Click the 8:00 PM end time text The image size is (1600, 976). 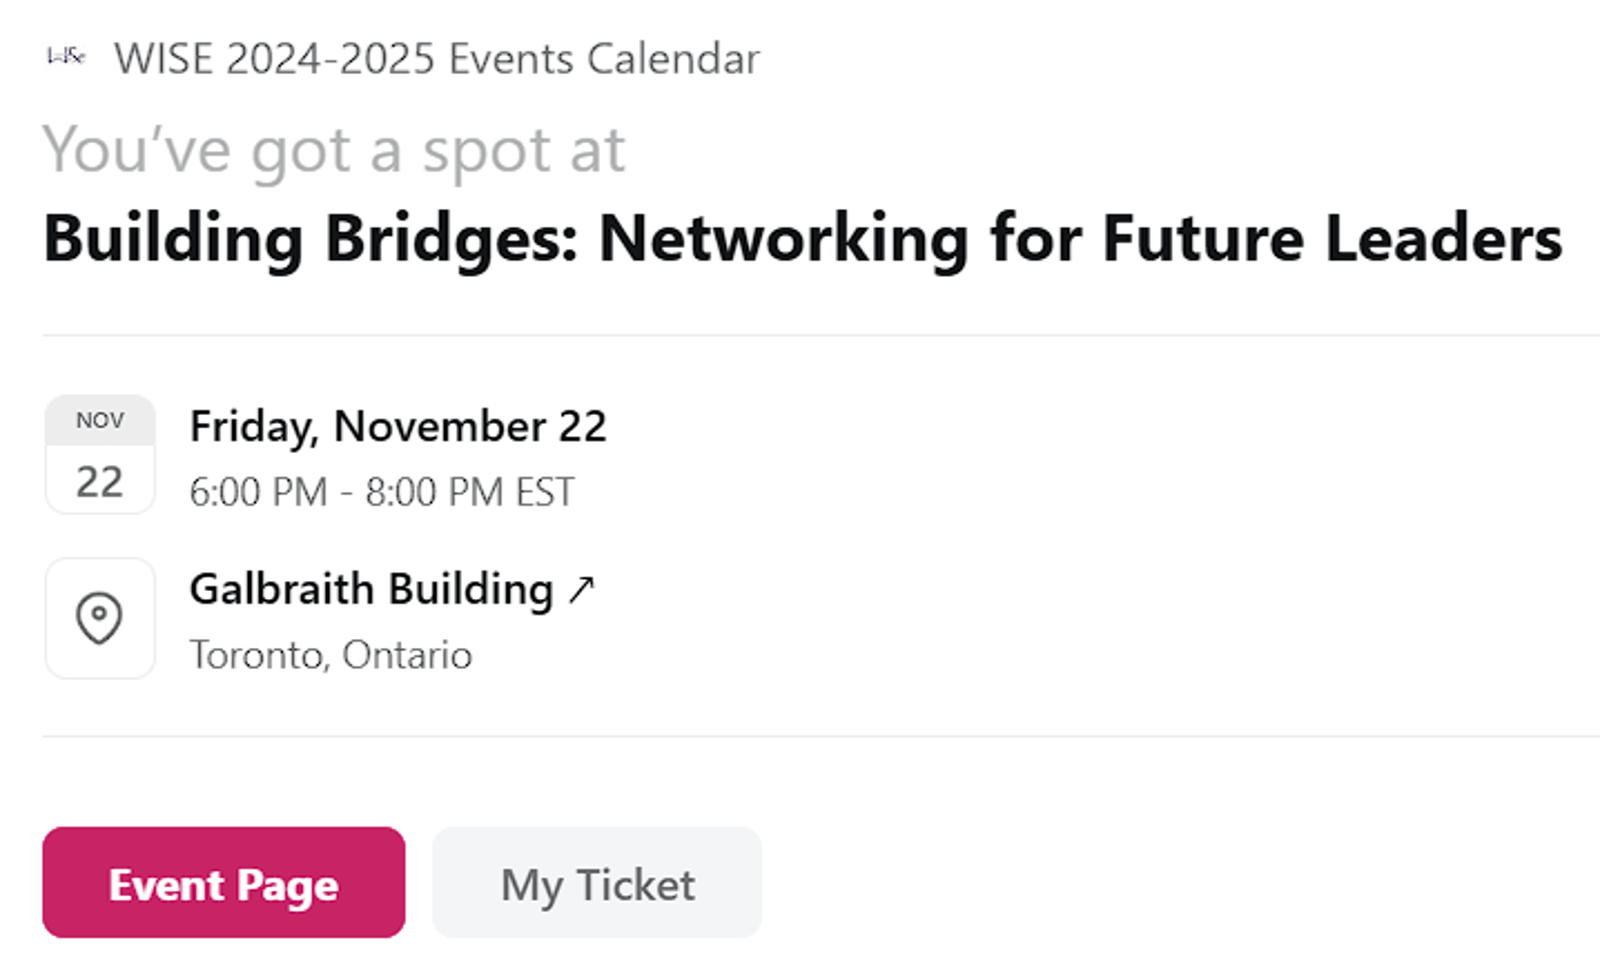pos(434,492)
